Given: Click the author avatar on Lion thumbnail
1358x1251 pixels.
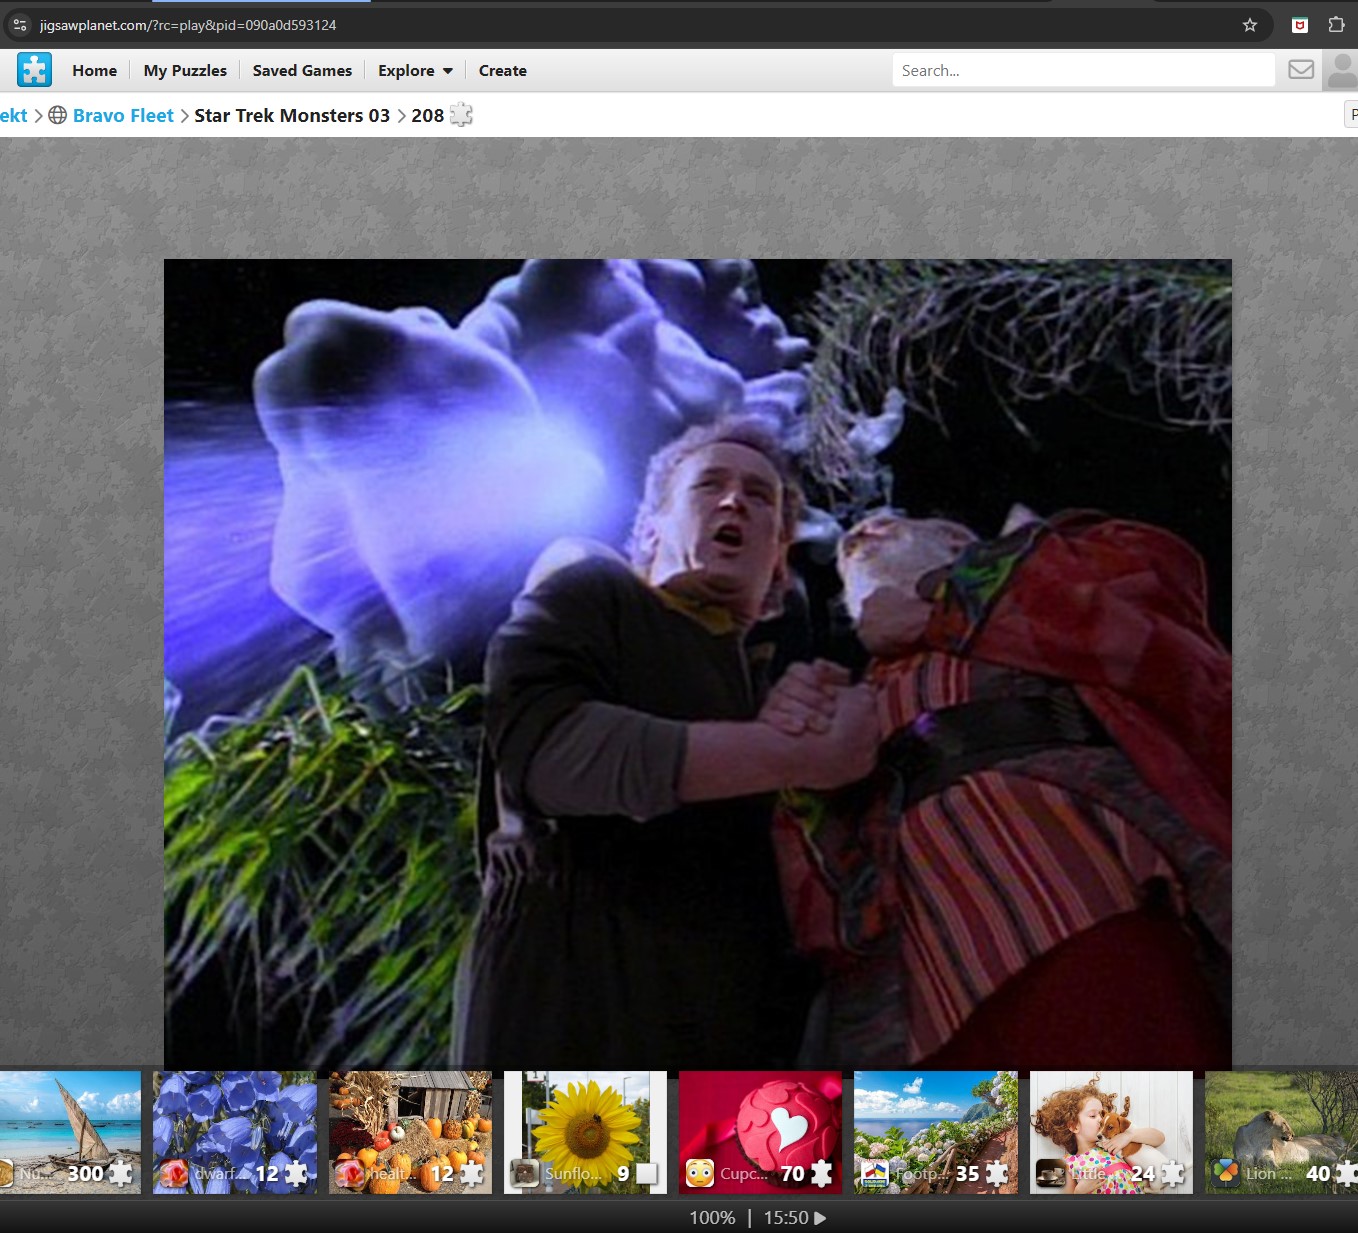Looking at the screenshot, I should tap(1226, 1173).
